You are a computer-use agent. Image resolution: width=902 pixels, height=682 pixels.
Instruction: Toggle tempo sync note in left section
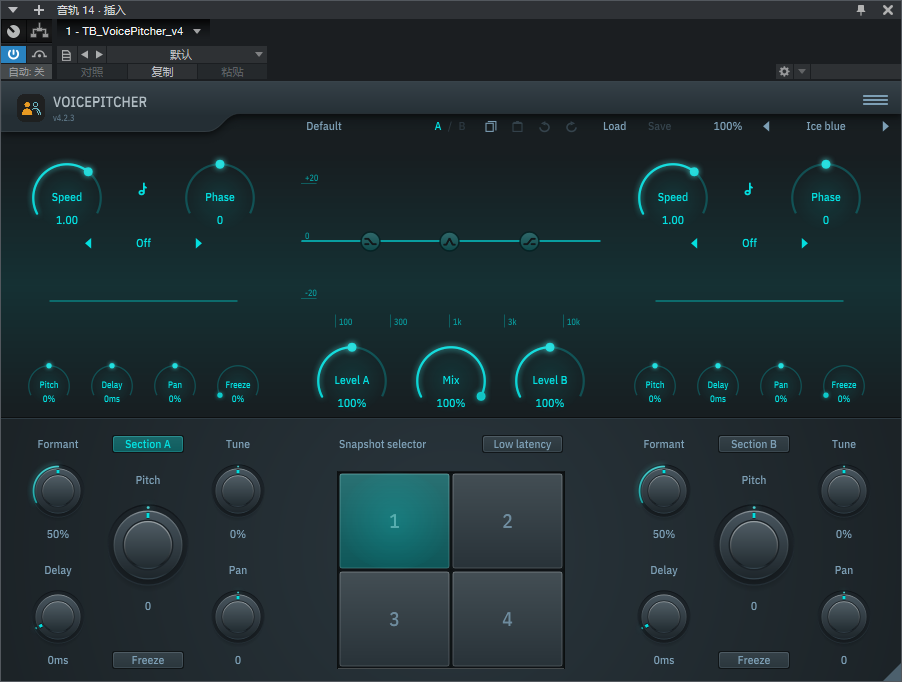(x=143, y=189)
